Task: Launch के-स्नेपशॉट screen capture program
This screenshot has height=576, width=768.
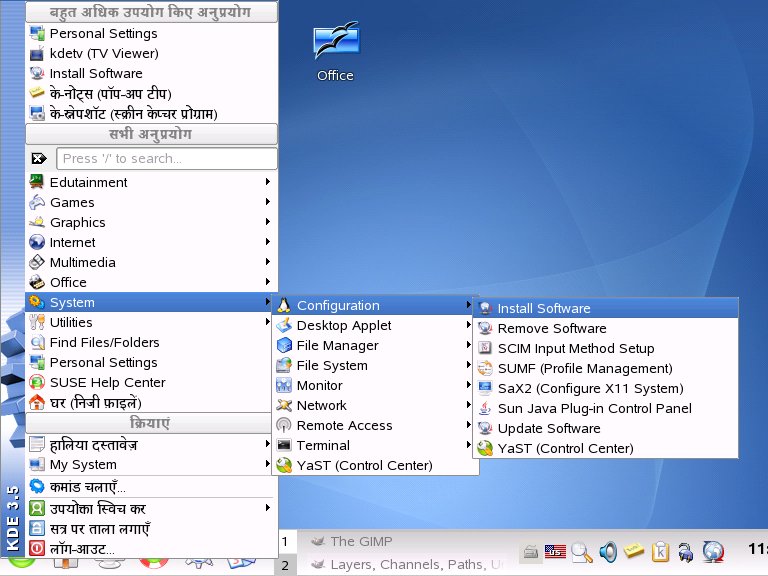Action: click(x=151, y=114)
